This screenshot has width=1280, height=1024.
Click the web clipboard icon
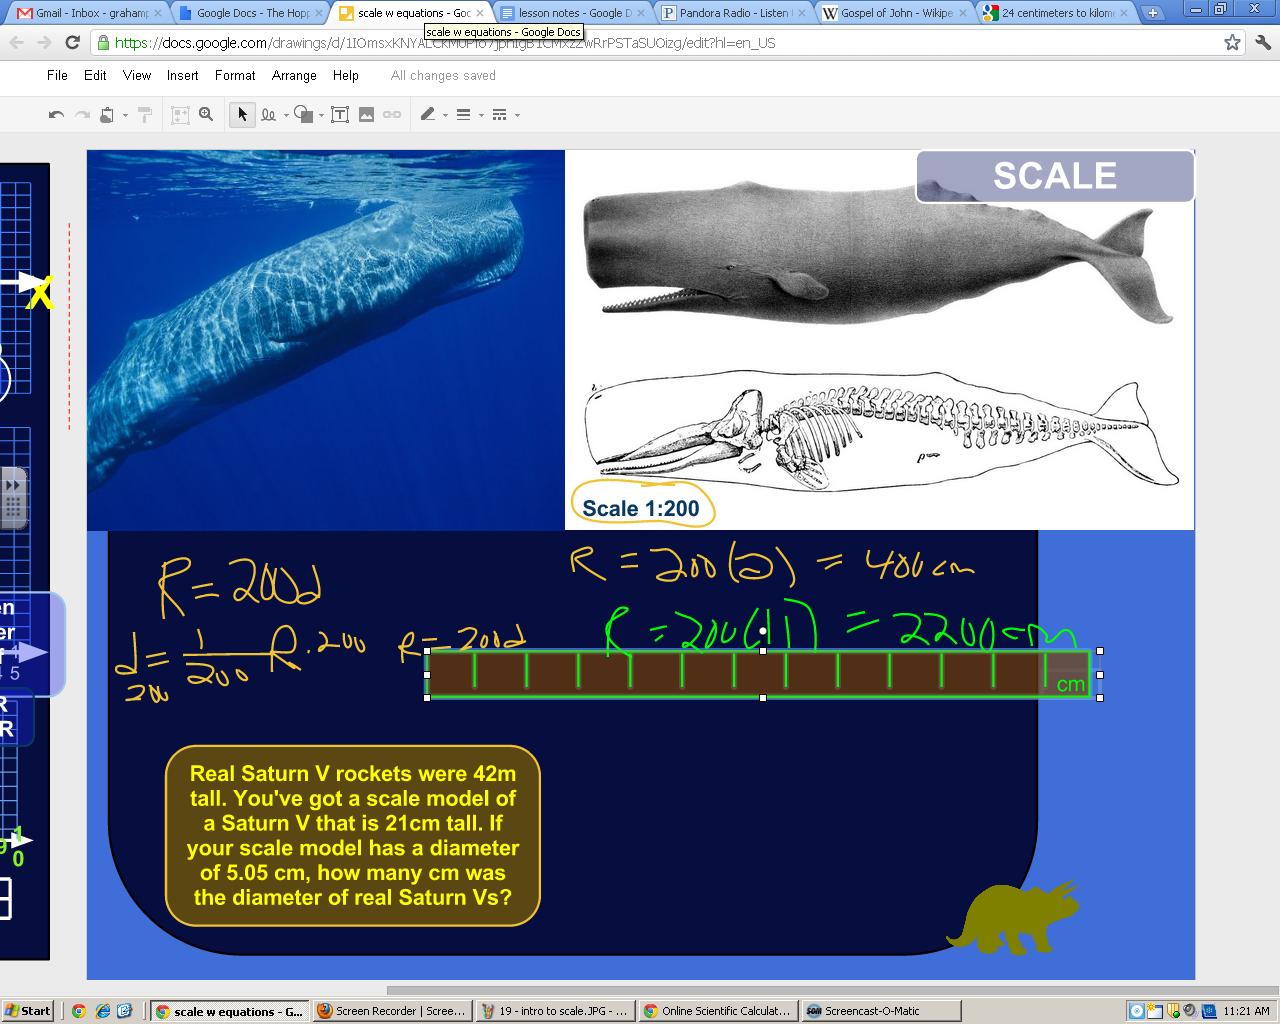(x=107, y=115)
